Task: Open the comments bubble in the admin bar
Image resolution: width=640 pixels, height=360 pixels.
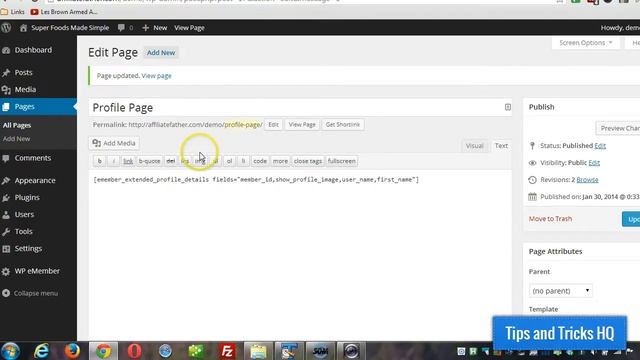Action: pos(125,28)
